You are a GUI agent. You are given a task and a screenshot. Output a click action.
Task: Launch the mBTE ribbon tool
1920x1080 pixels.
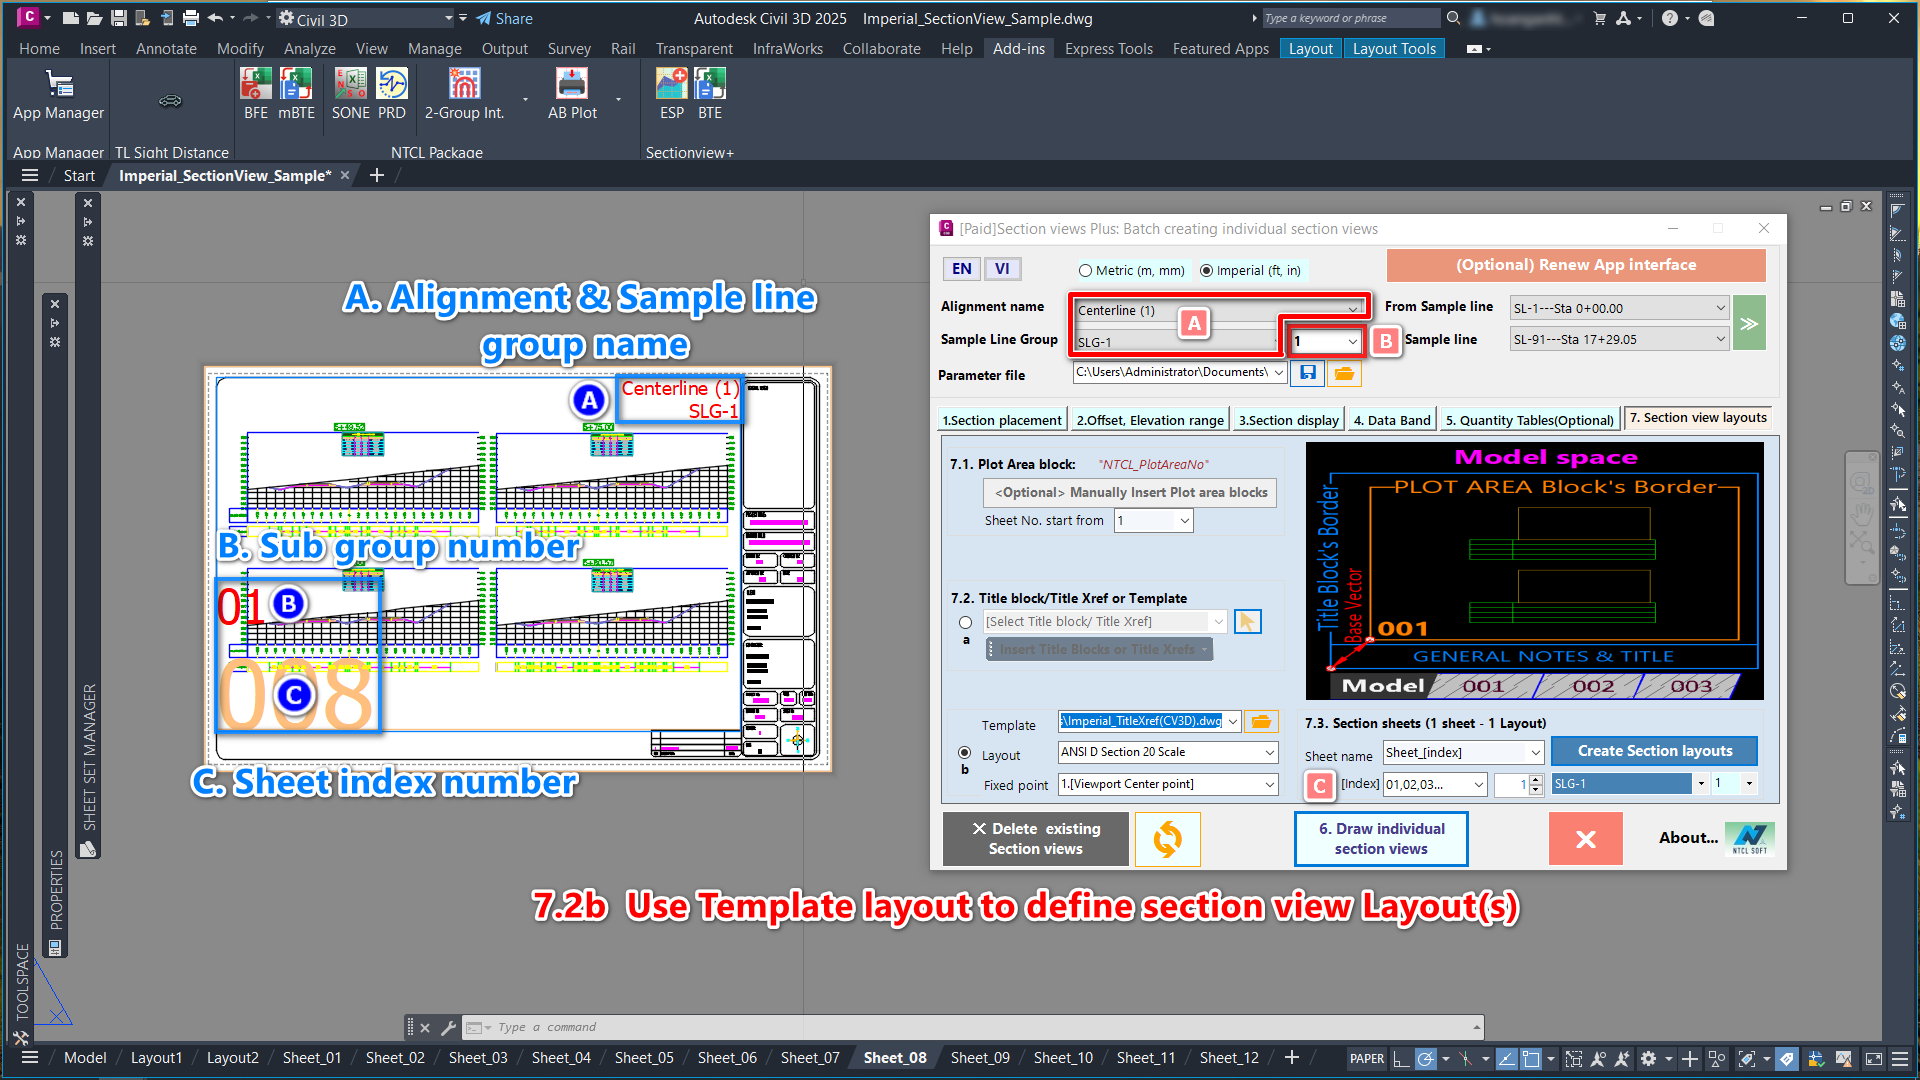click(x=296, y=85)
